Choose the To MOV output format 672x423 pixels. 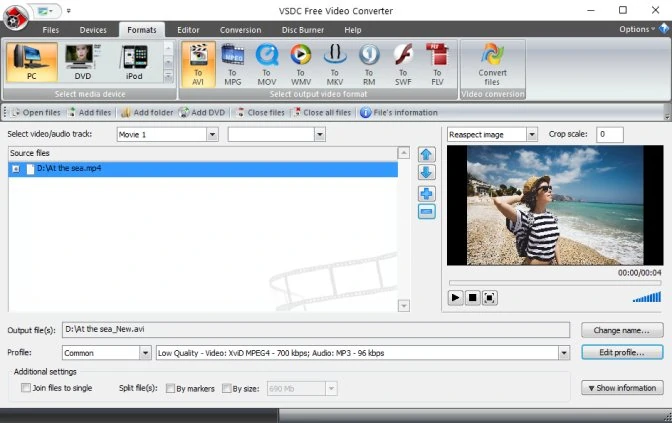coord(267,64)
